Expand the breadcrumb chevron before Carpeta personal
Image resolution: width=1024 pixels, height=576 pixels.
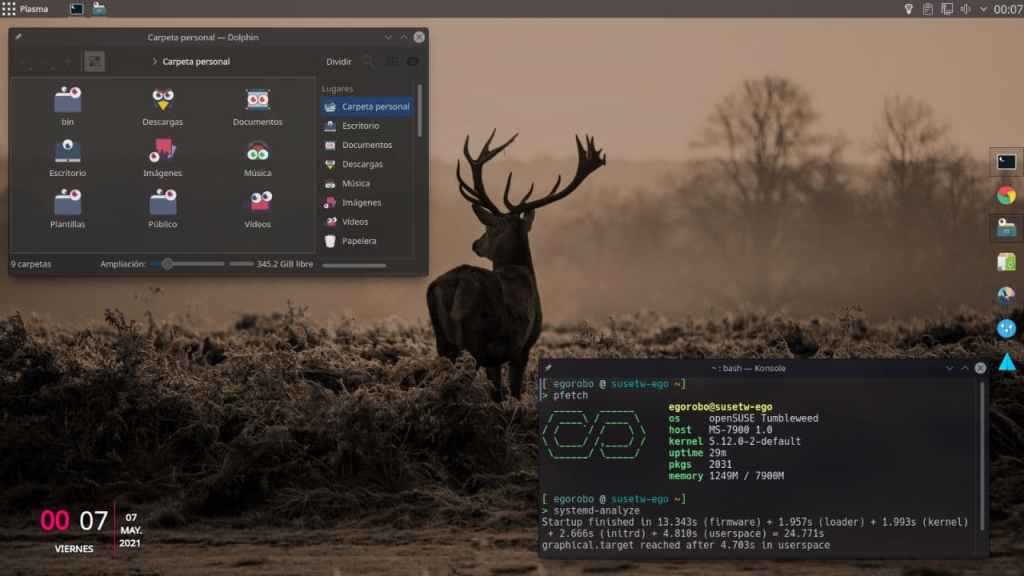[x=154, y=62]
